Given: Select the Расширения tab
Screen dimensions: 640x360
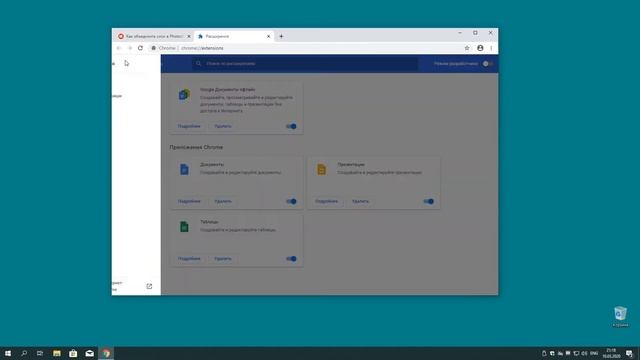Looking at the screenshot, I should [234, 36].
